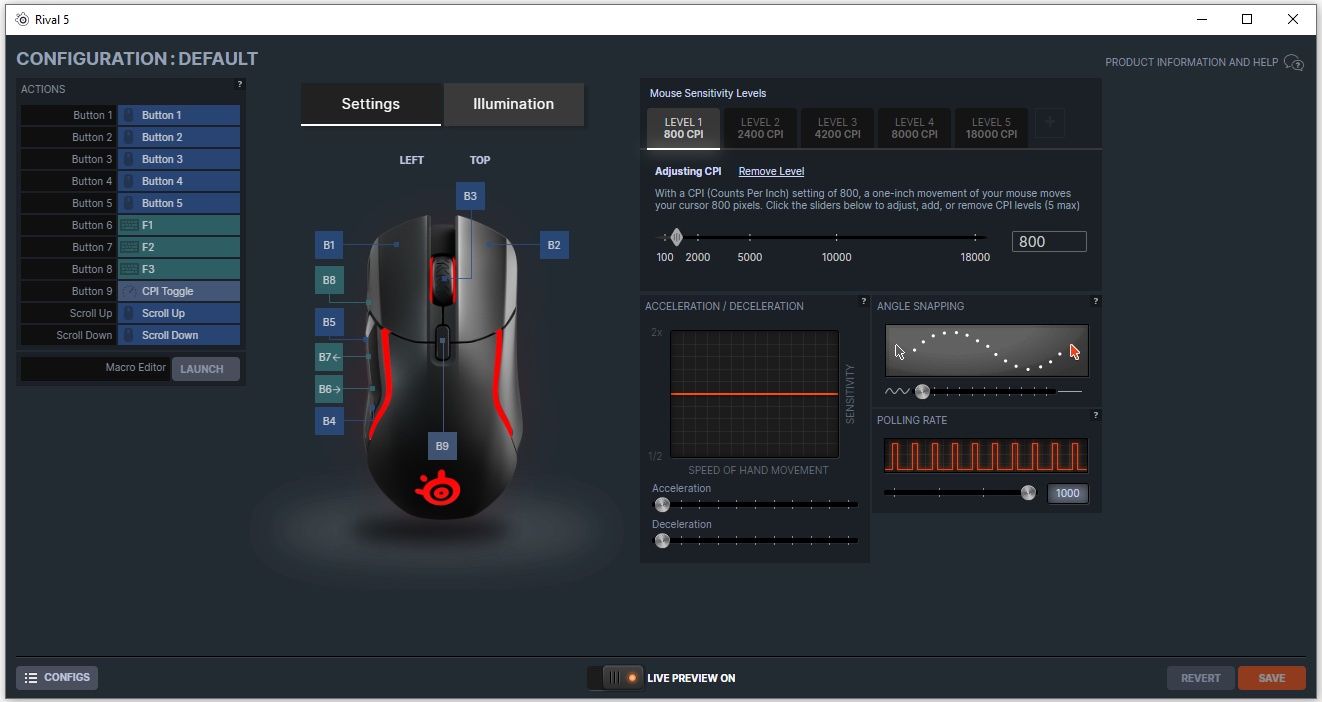
Task: Click the Angle Snapping slider handle
Action: coord(922,392)
